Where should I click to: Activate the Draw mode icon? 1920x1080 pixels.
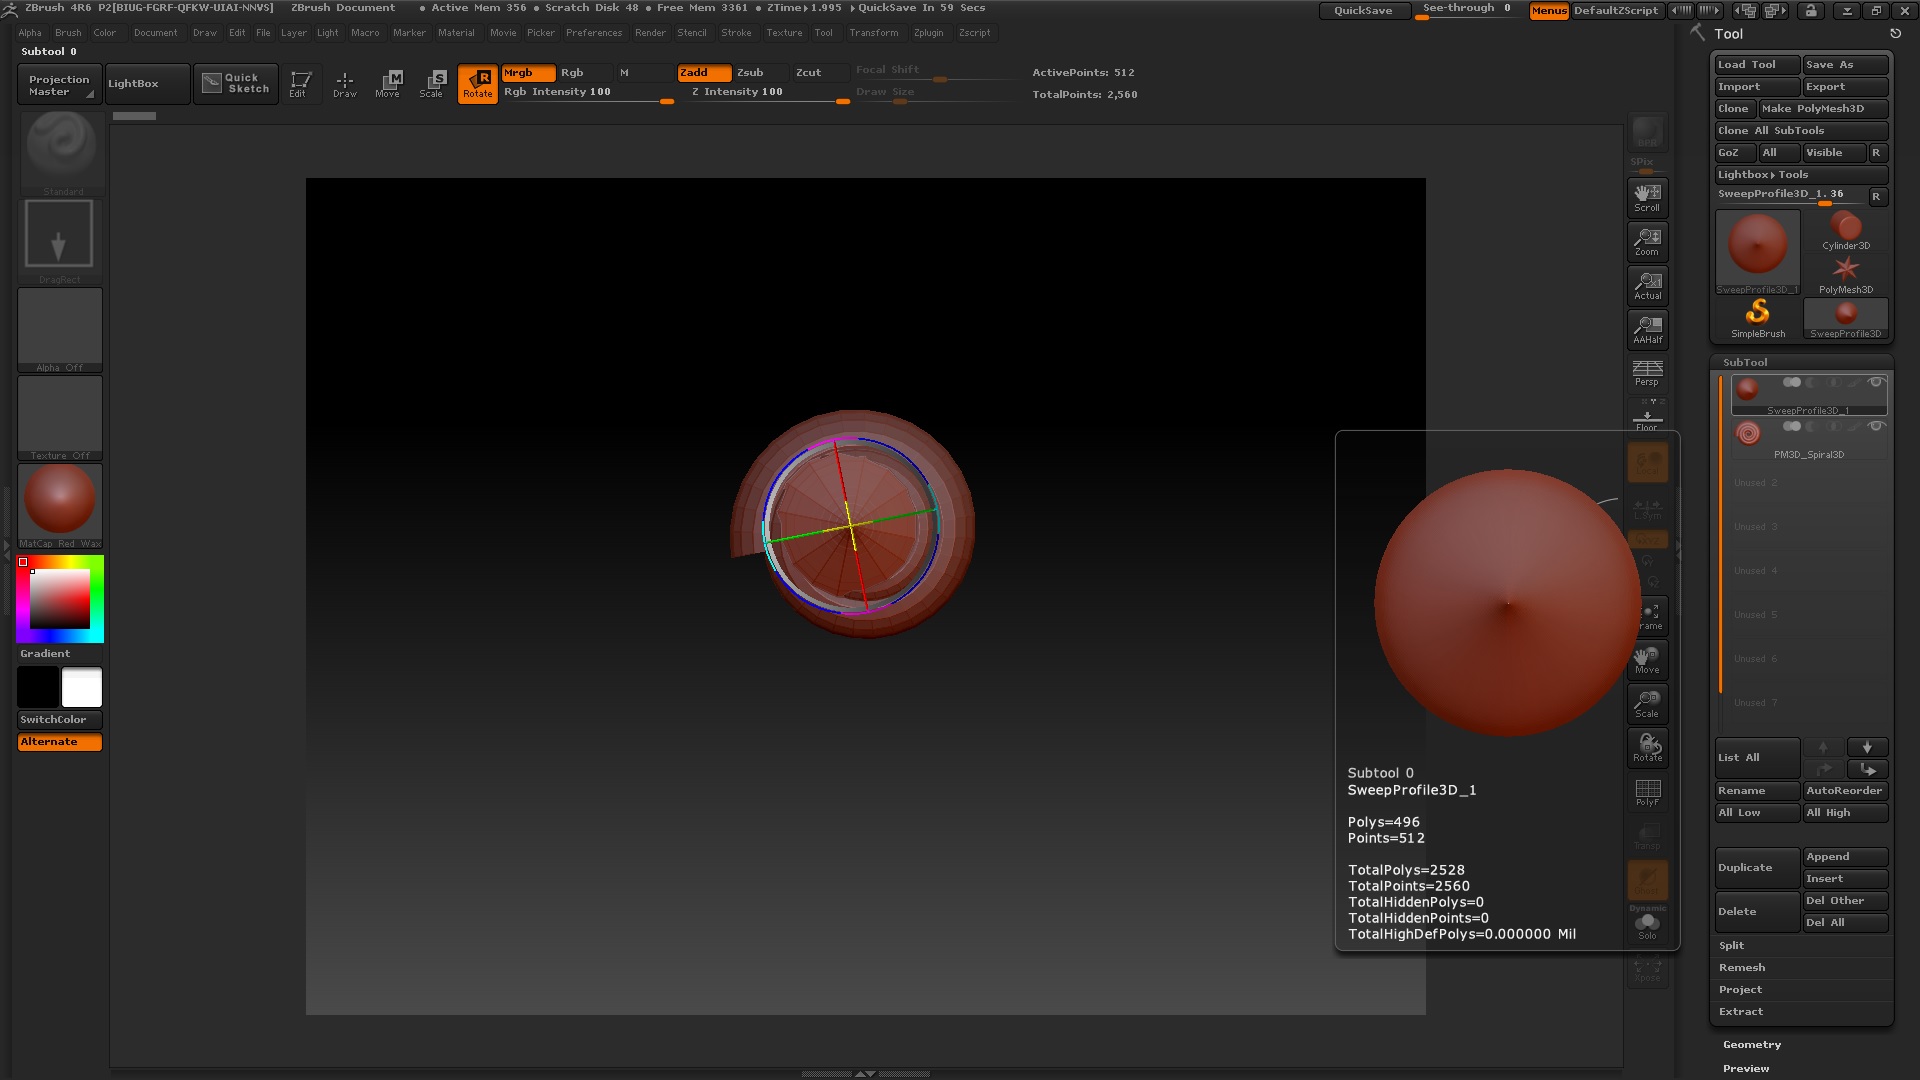pyautogui.click(x=344, y=83)
